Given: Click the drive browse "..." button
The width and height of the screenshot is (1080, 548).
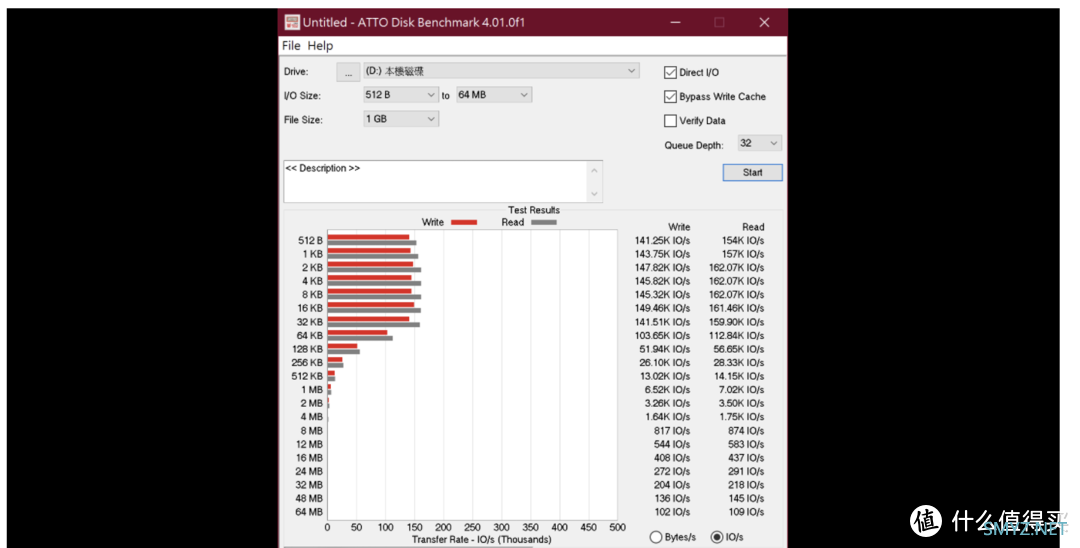Looking at the screenshot, I should 348,72.
